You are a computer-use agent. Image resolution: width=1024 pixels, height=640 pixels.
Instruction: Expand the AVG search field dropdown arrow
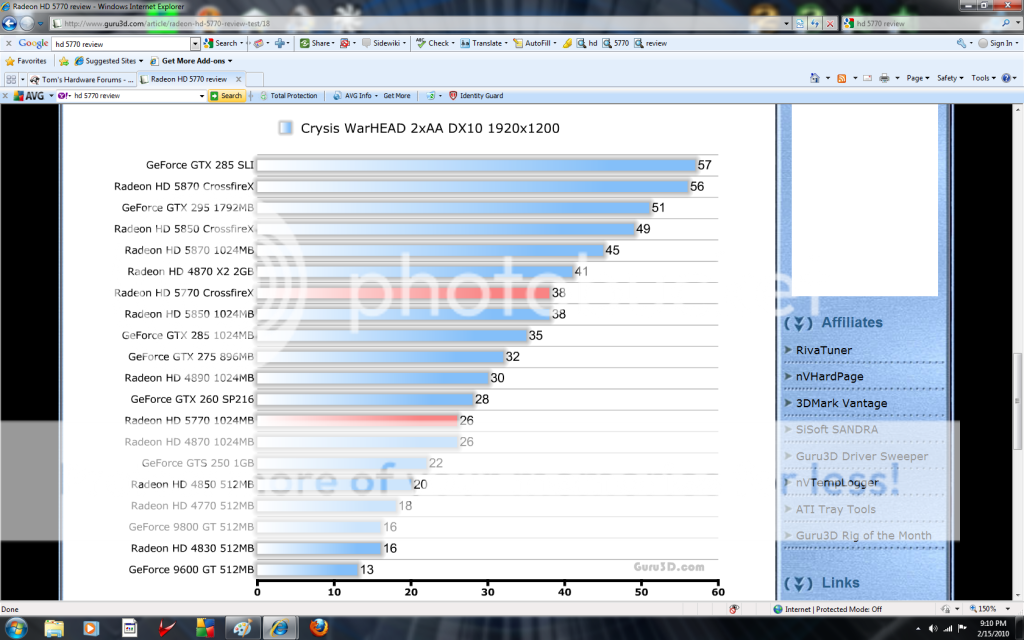[202, 95]
